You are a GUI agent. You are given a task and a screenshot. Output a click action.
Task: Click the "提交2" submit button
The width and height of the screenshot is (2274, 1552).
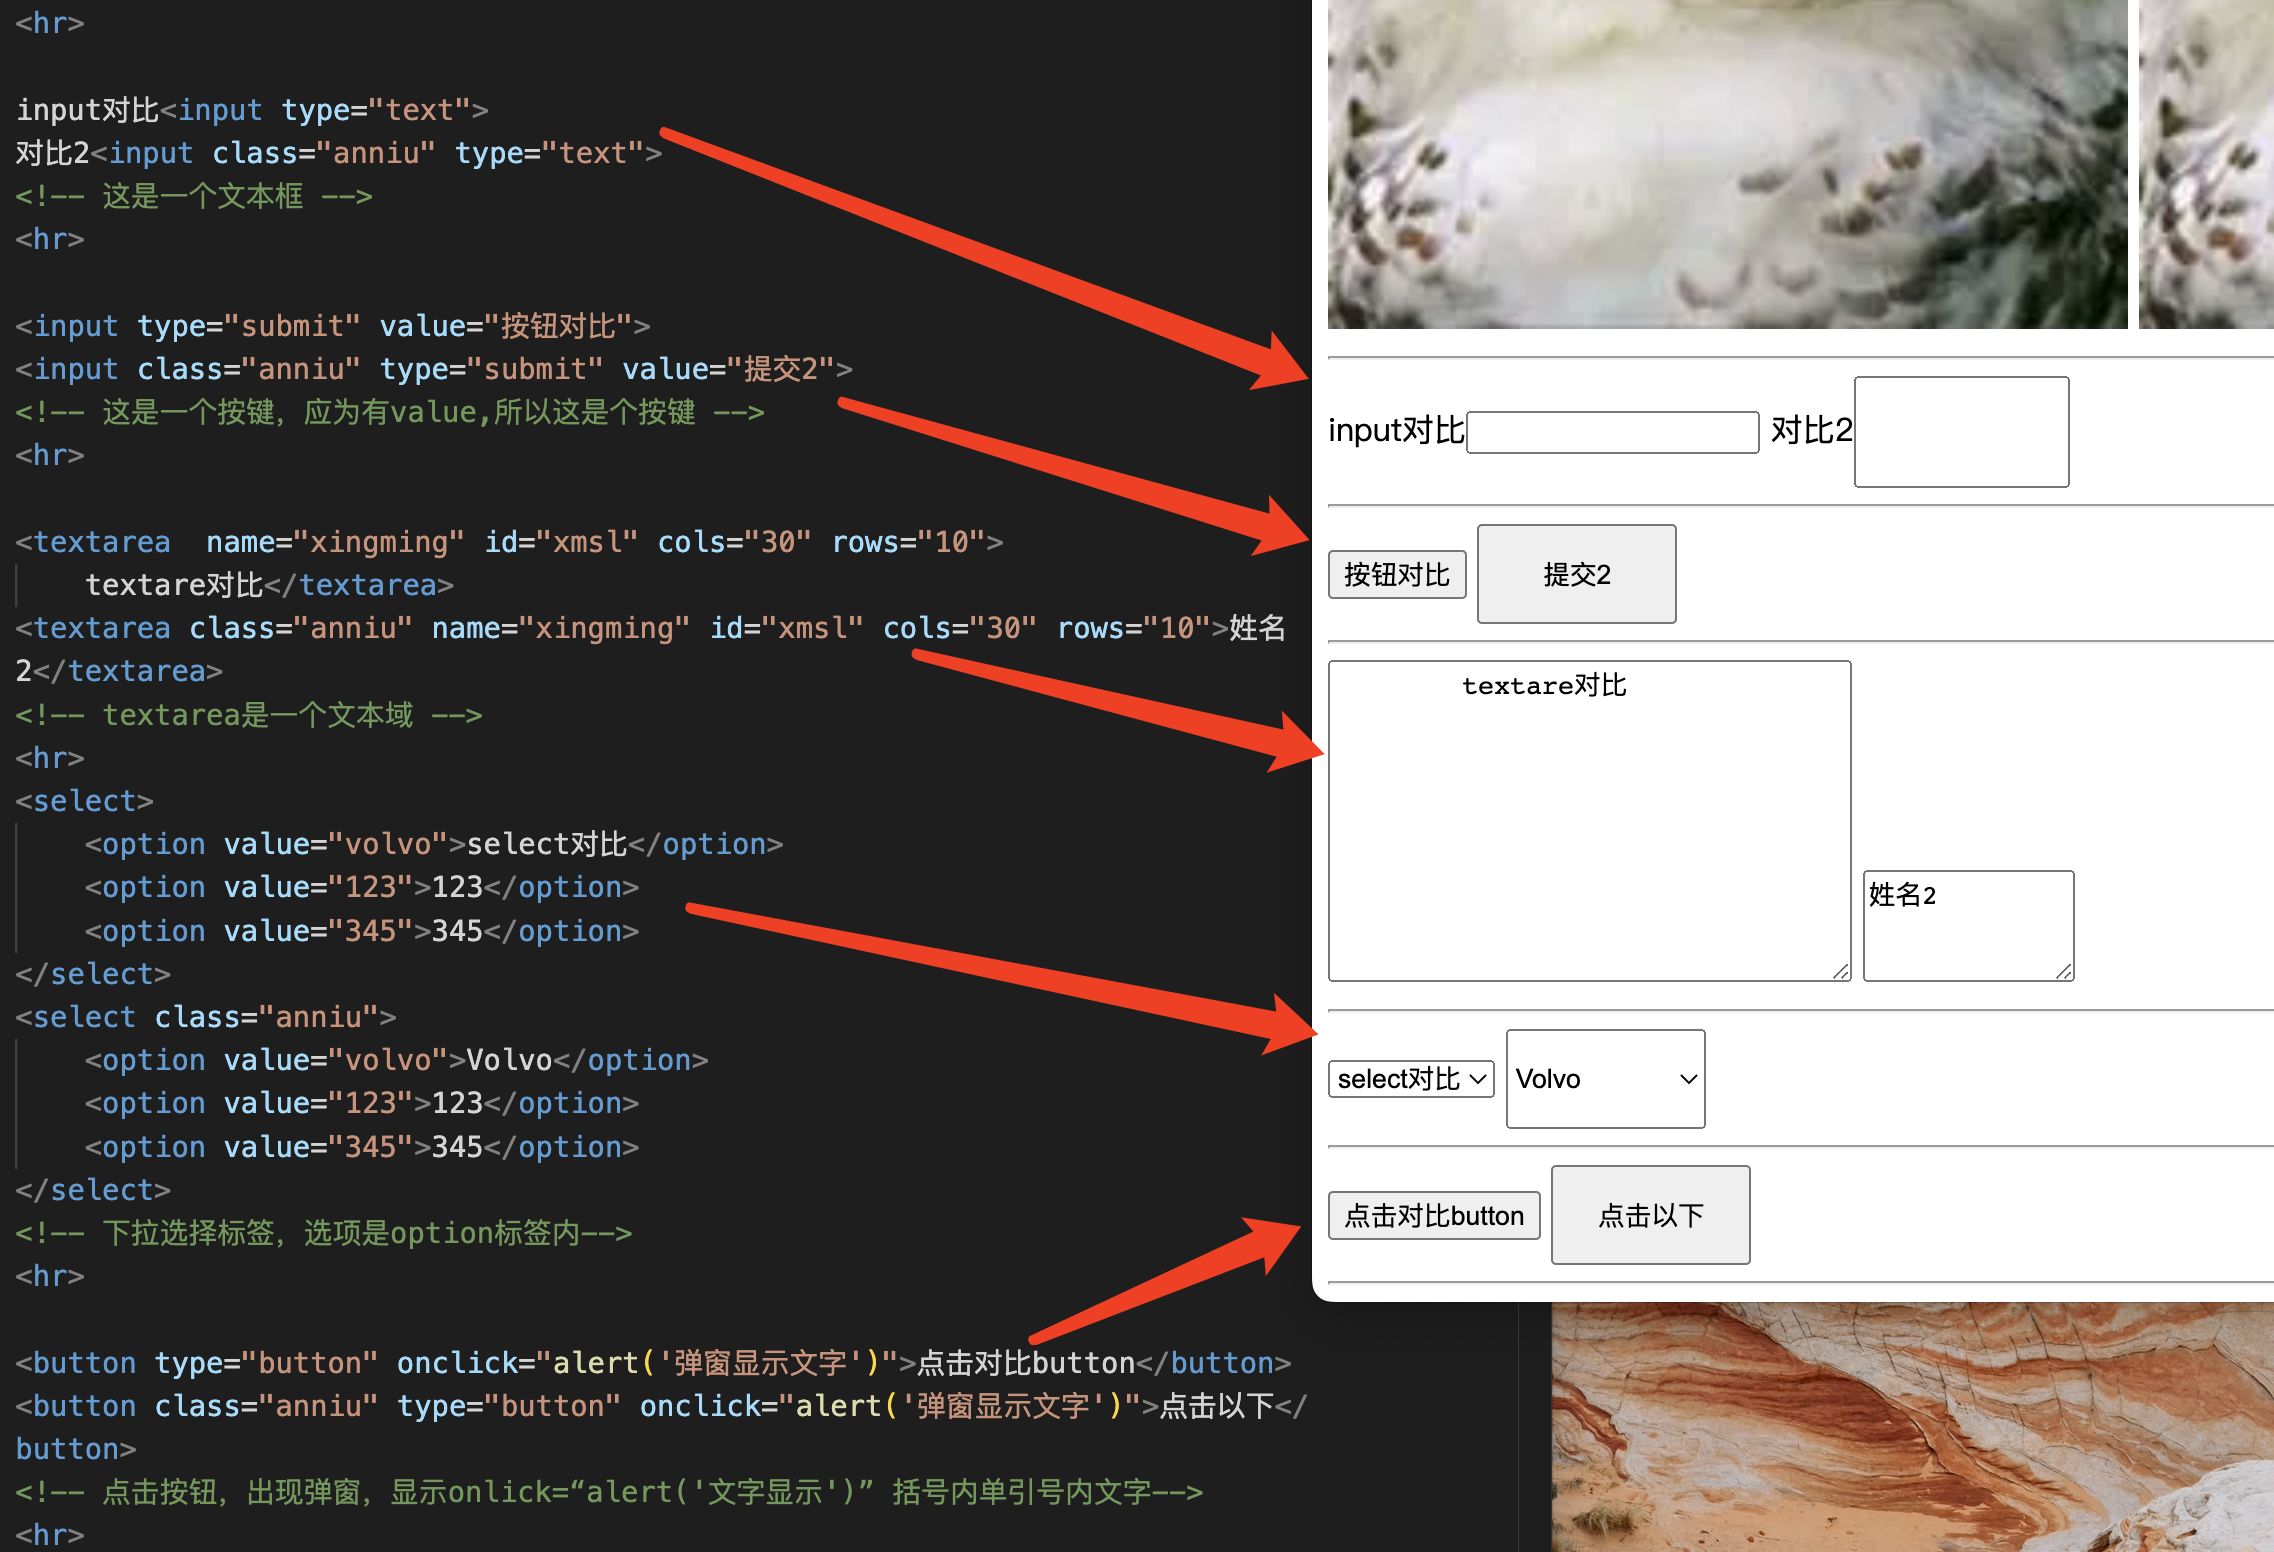click(x=1576, y=574)
